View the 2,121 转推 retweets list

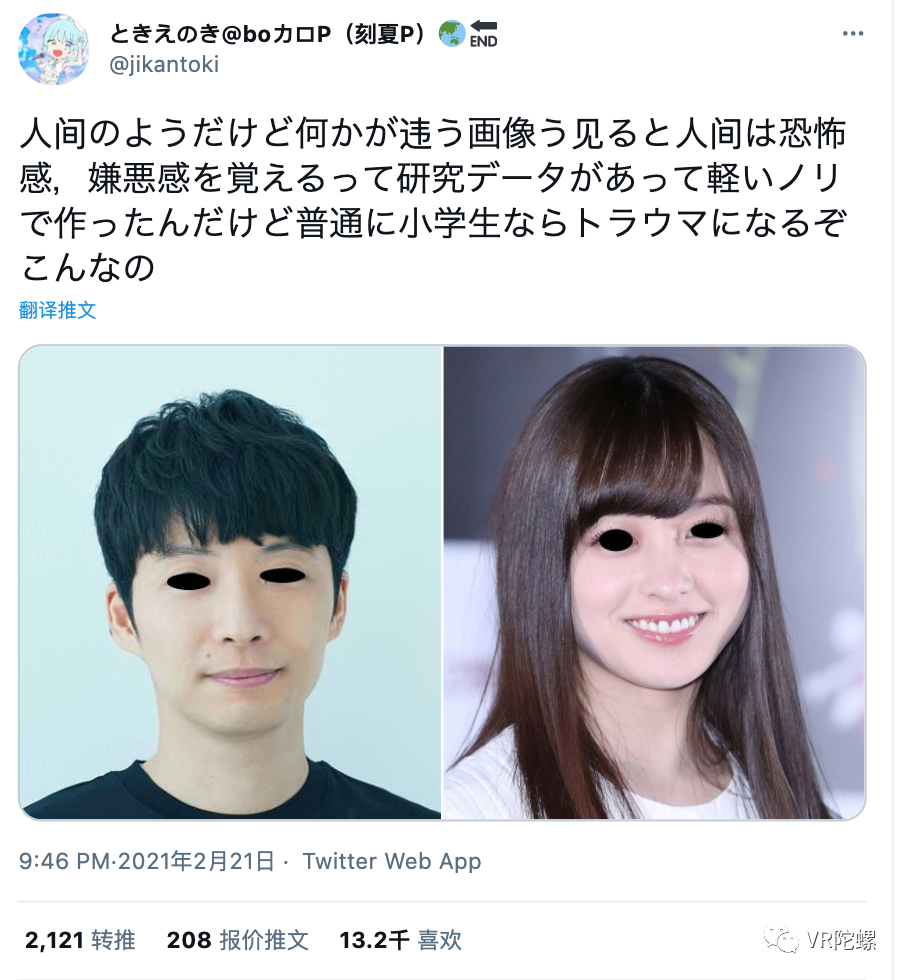[80, 939]
